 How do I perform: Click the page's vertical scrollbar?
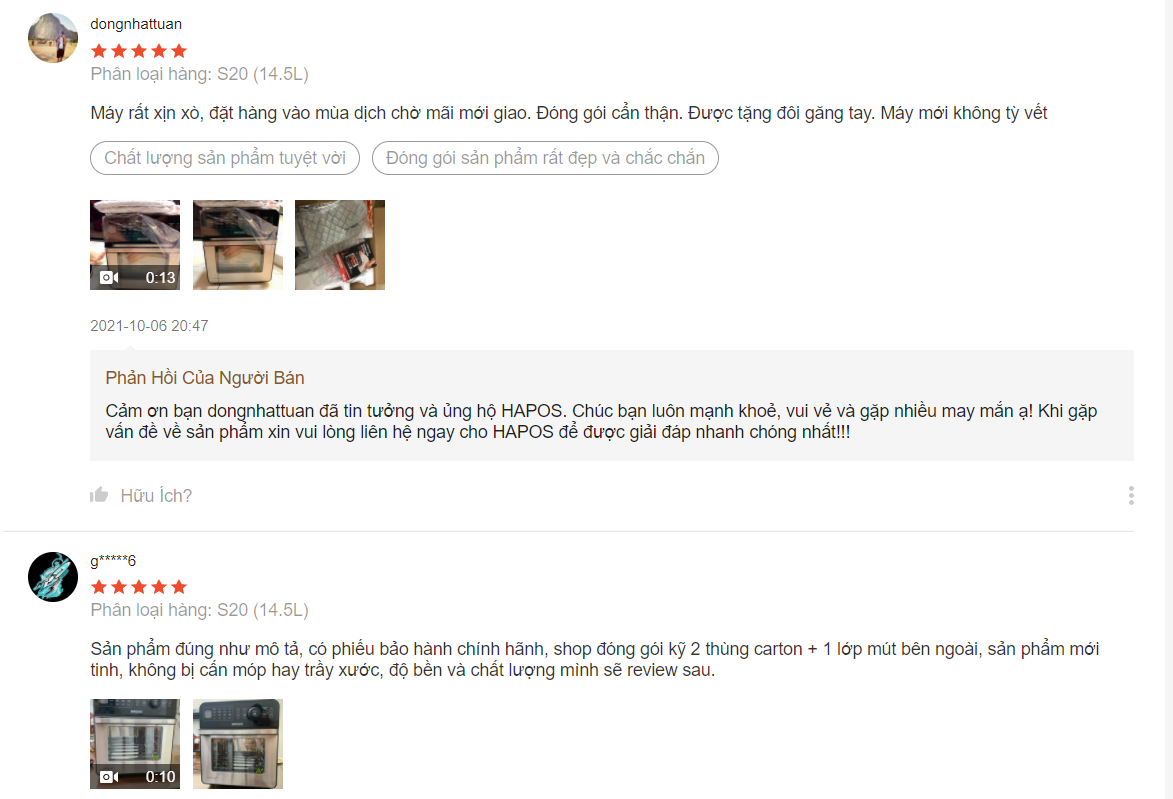[1168, 400]
